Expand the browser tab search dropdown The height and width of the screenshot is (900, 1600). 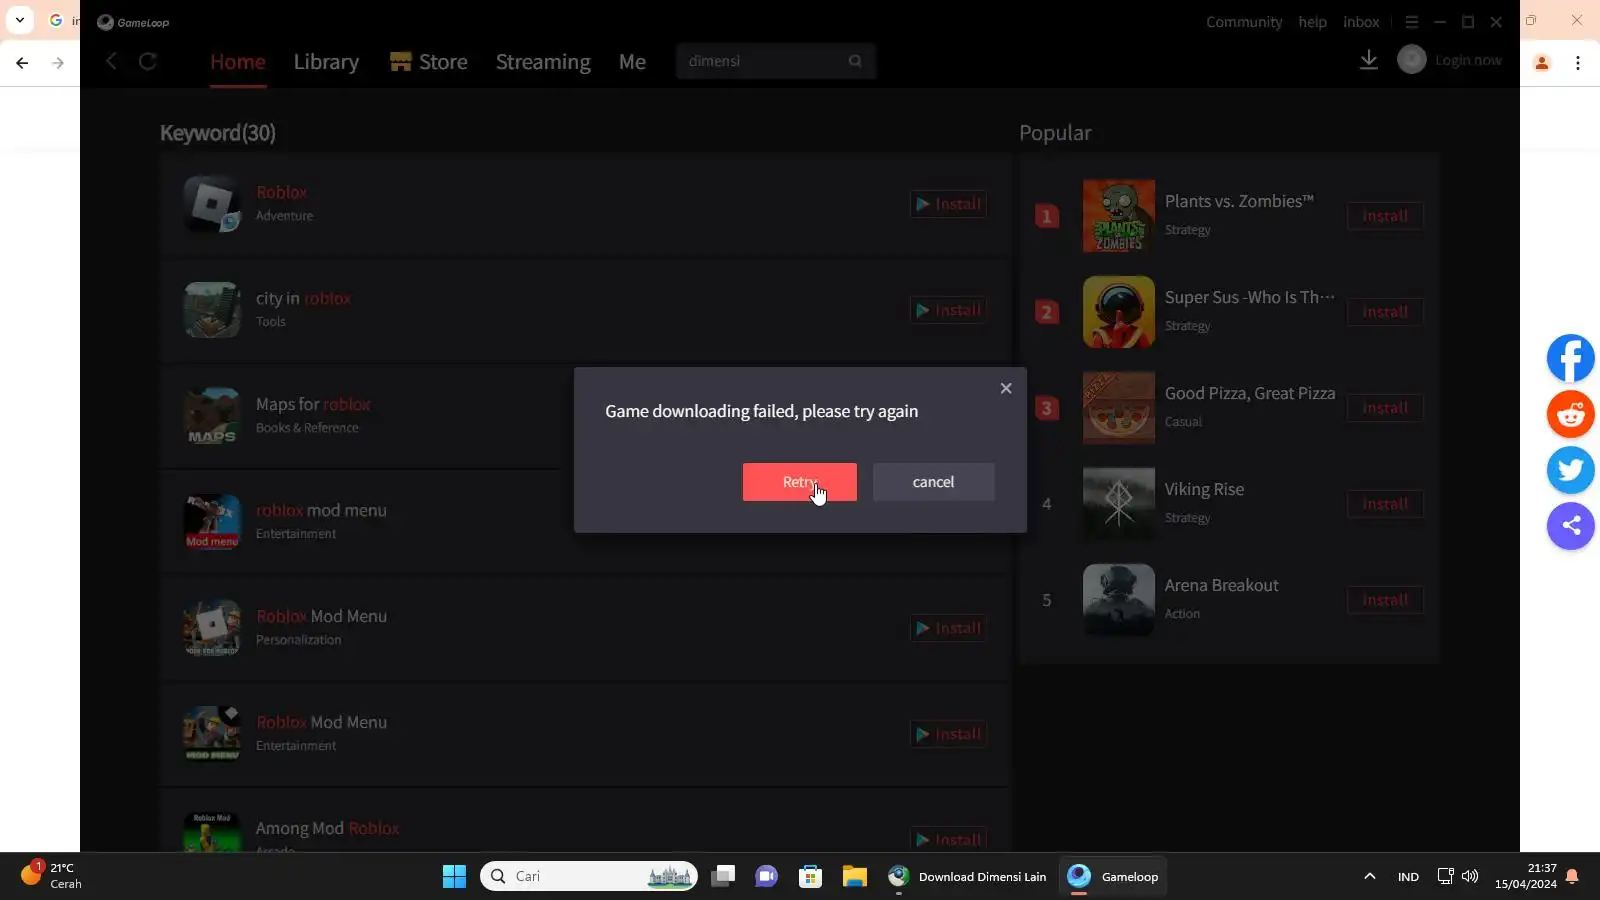[x=20, y=20]
